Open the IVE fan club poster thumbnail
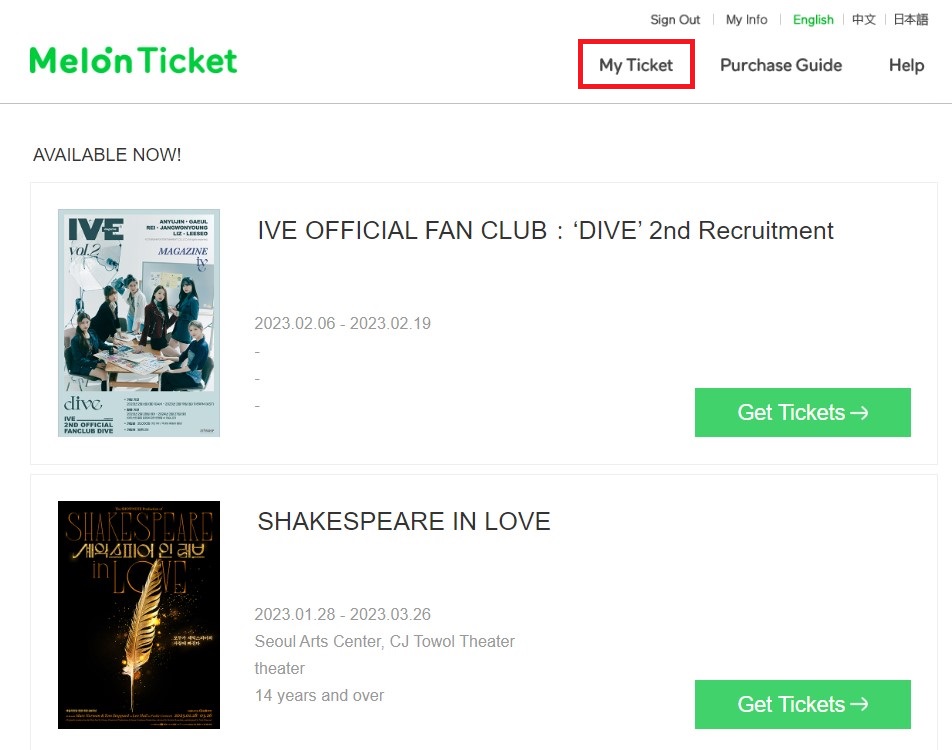 (139, 323)
